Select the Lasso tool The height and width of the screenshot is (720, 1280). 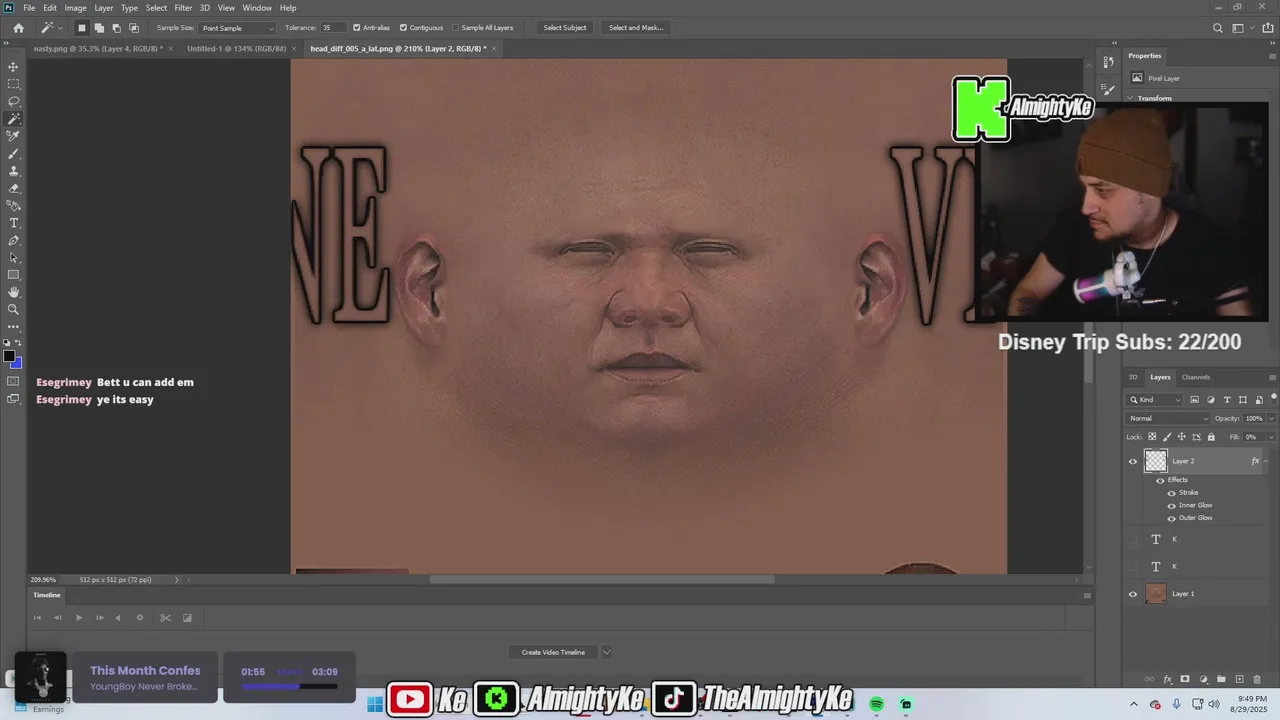14,101
